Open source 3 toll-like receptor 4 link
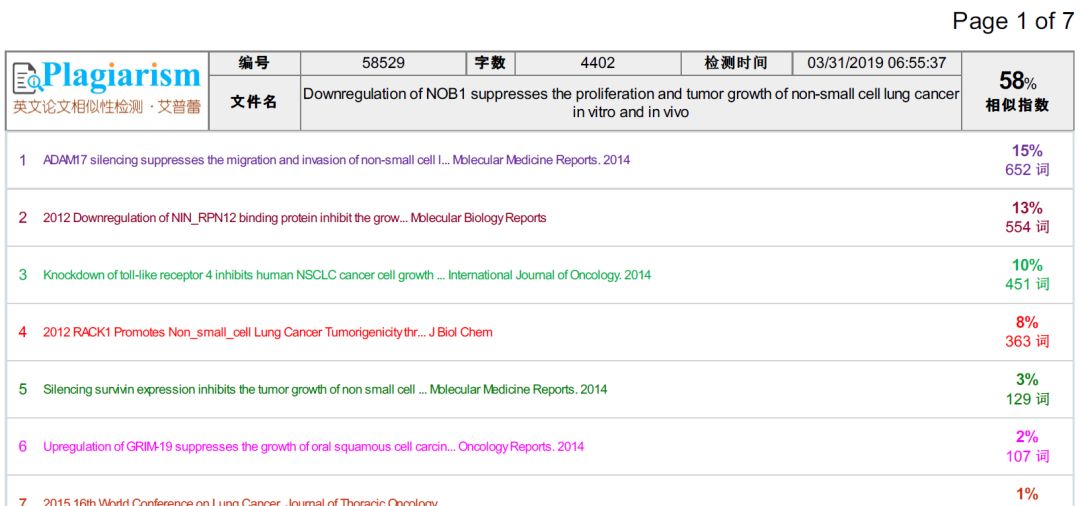The height and width of the screenshot is (506, 1080). click(346, 275)
